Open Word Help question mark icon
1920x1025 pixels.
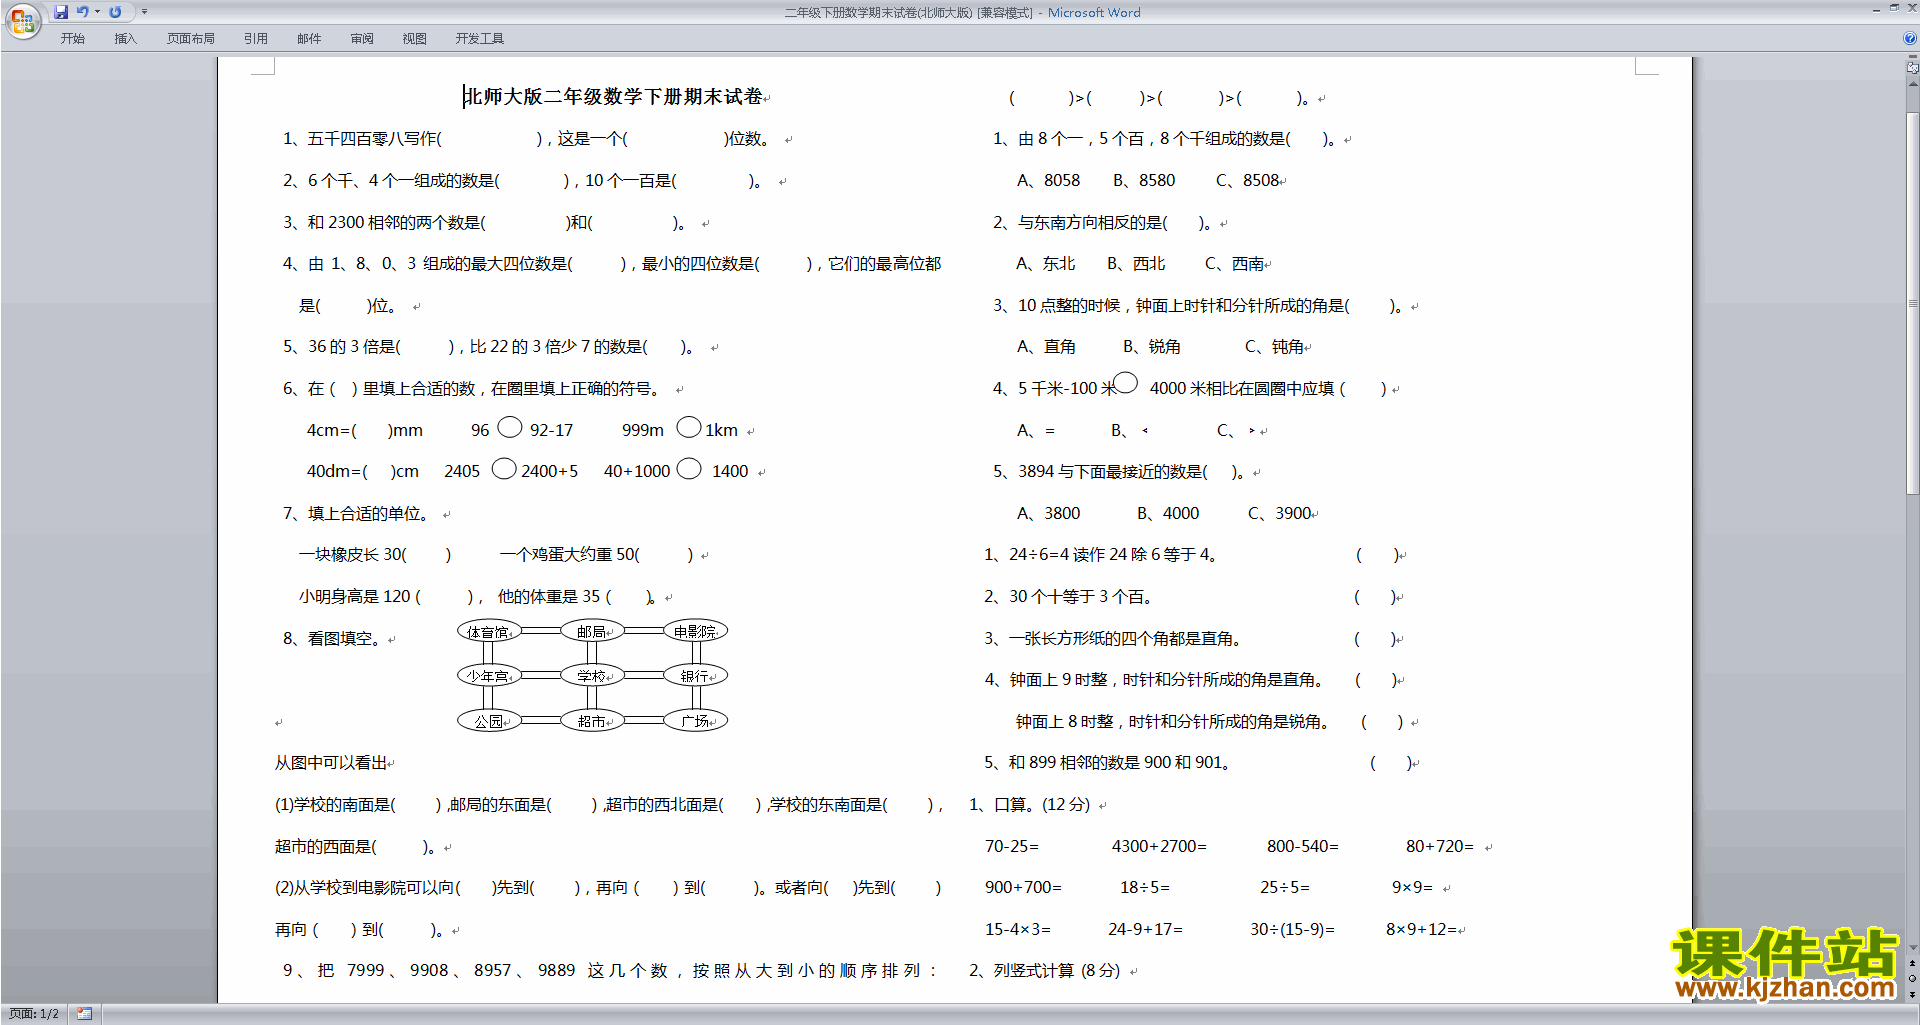(1910, 38)
